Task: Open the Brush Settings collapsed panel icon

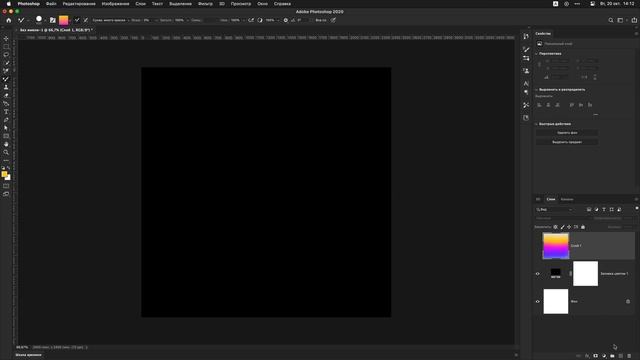Action: coord(526,49)
